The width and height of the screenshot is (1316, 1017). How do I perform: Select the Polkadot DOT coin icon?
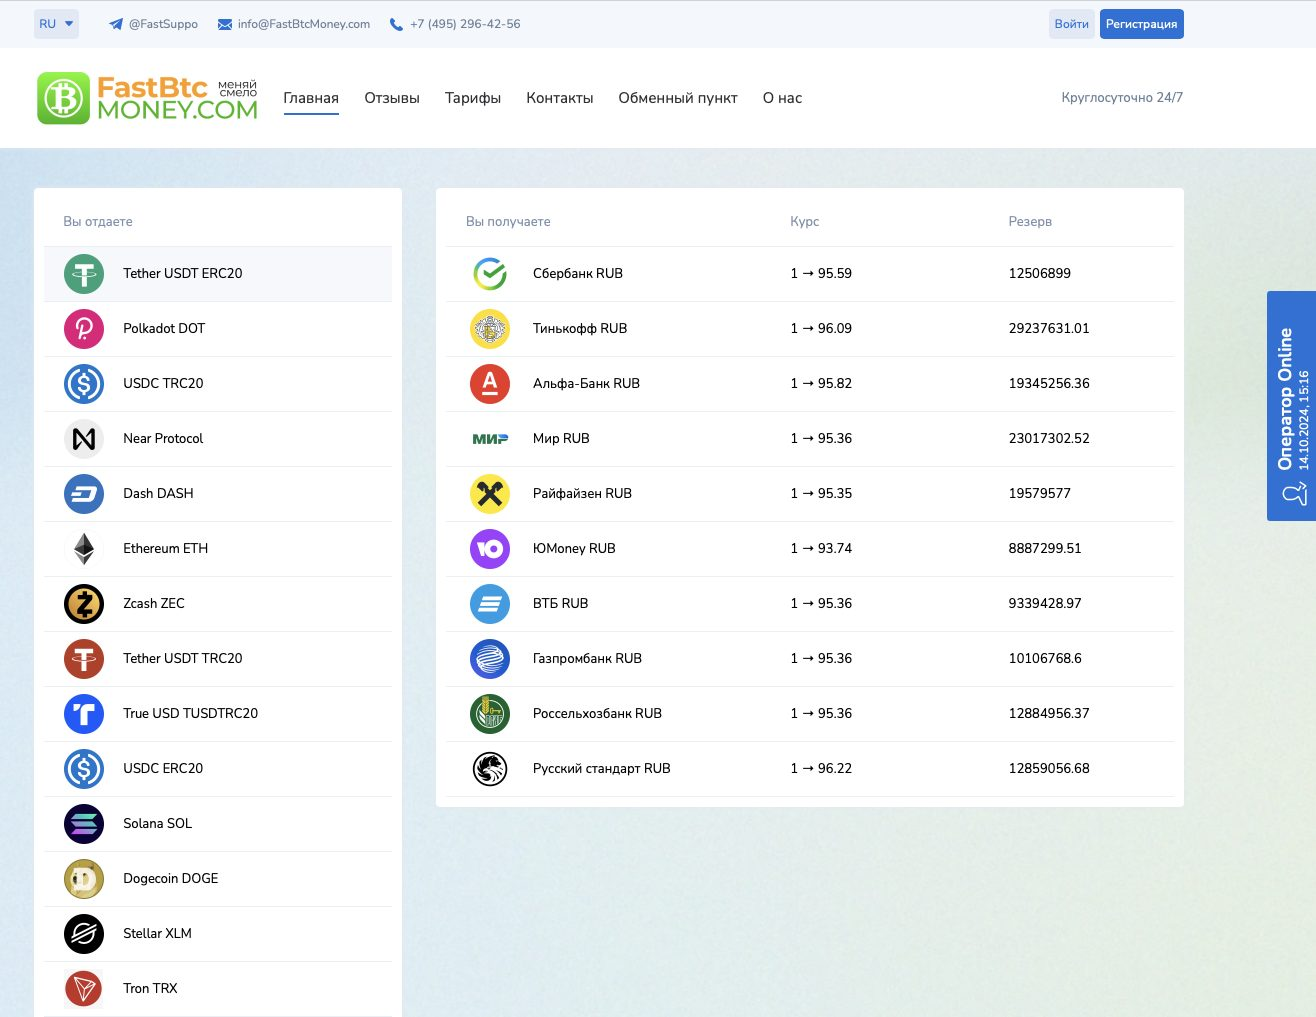(x=84, y=329)
